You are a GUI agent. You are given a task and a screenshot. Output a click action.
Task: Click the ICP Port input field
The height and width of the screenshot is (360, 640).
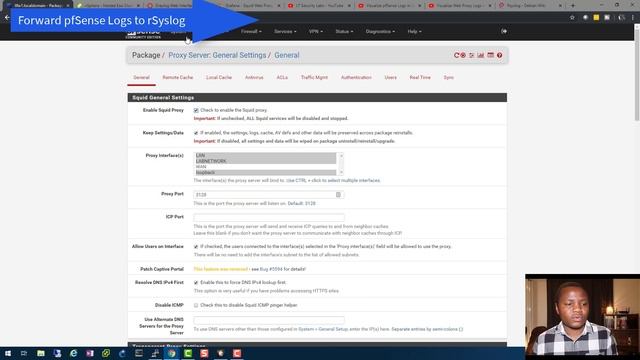click(269, 218)
